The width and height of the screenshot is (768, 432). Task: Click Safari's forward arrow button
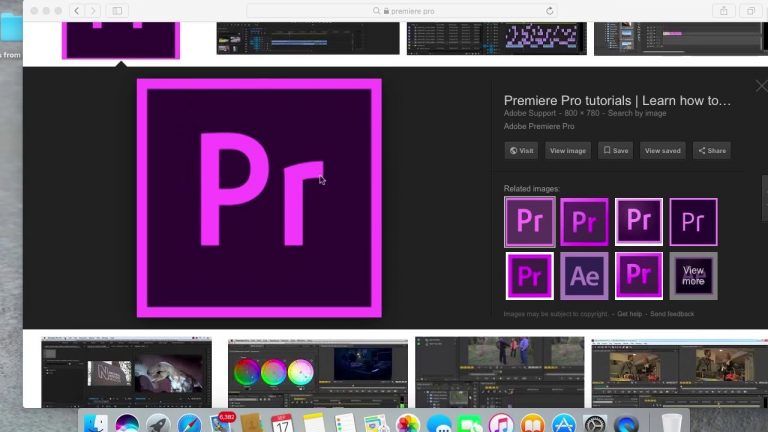point(93,11)
